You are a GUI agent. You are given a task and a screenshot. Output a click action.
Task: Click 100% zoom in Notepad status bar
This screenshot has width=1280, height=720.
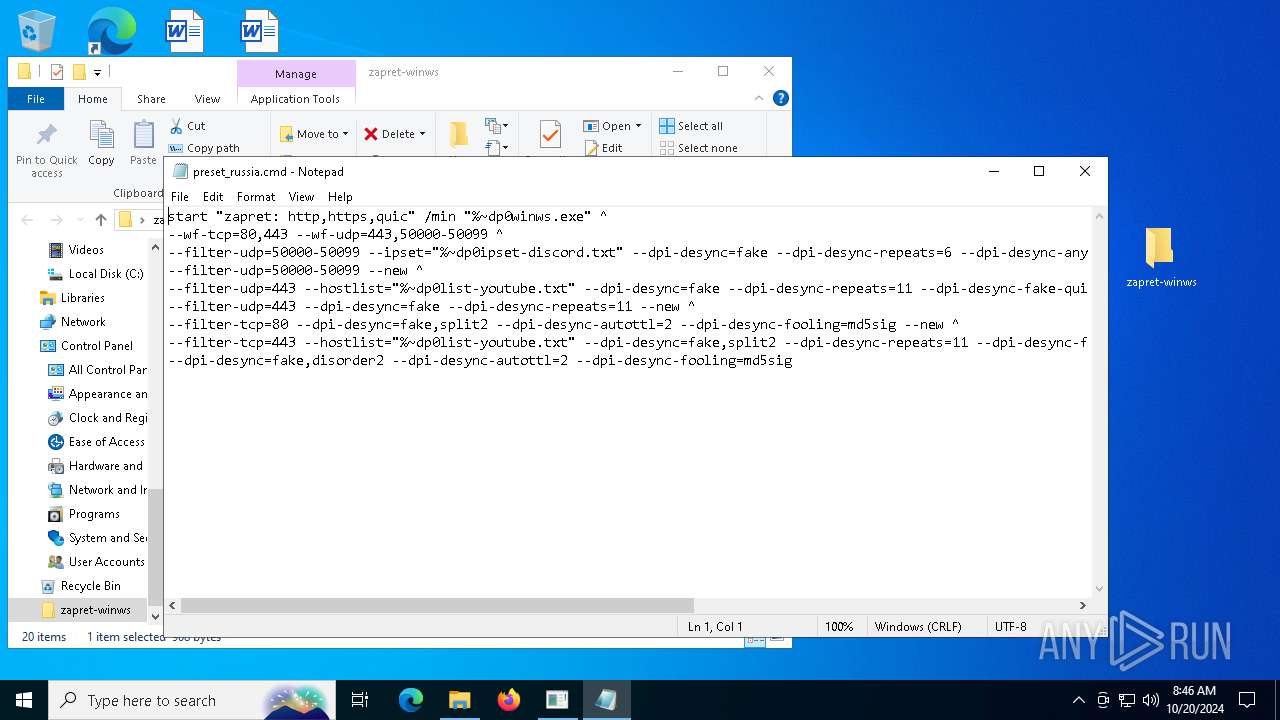pos(838,627)
